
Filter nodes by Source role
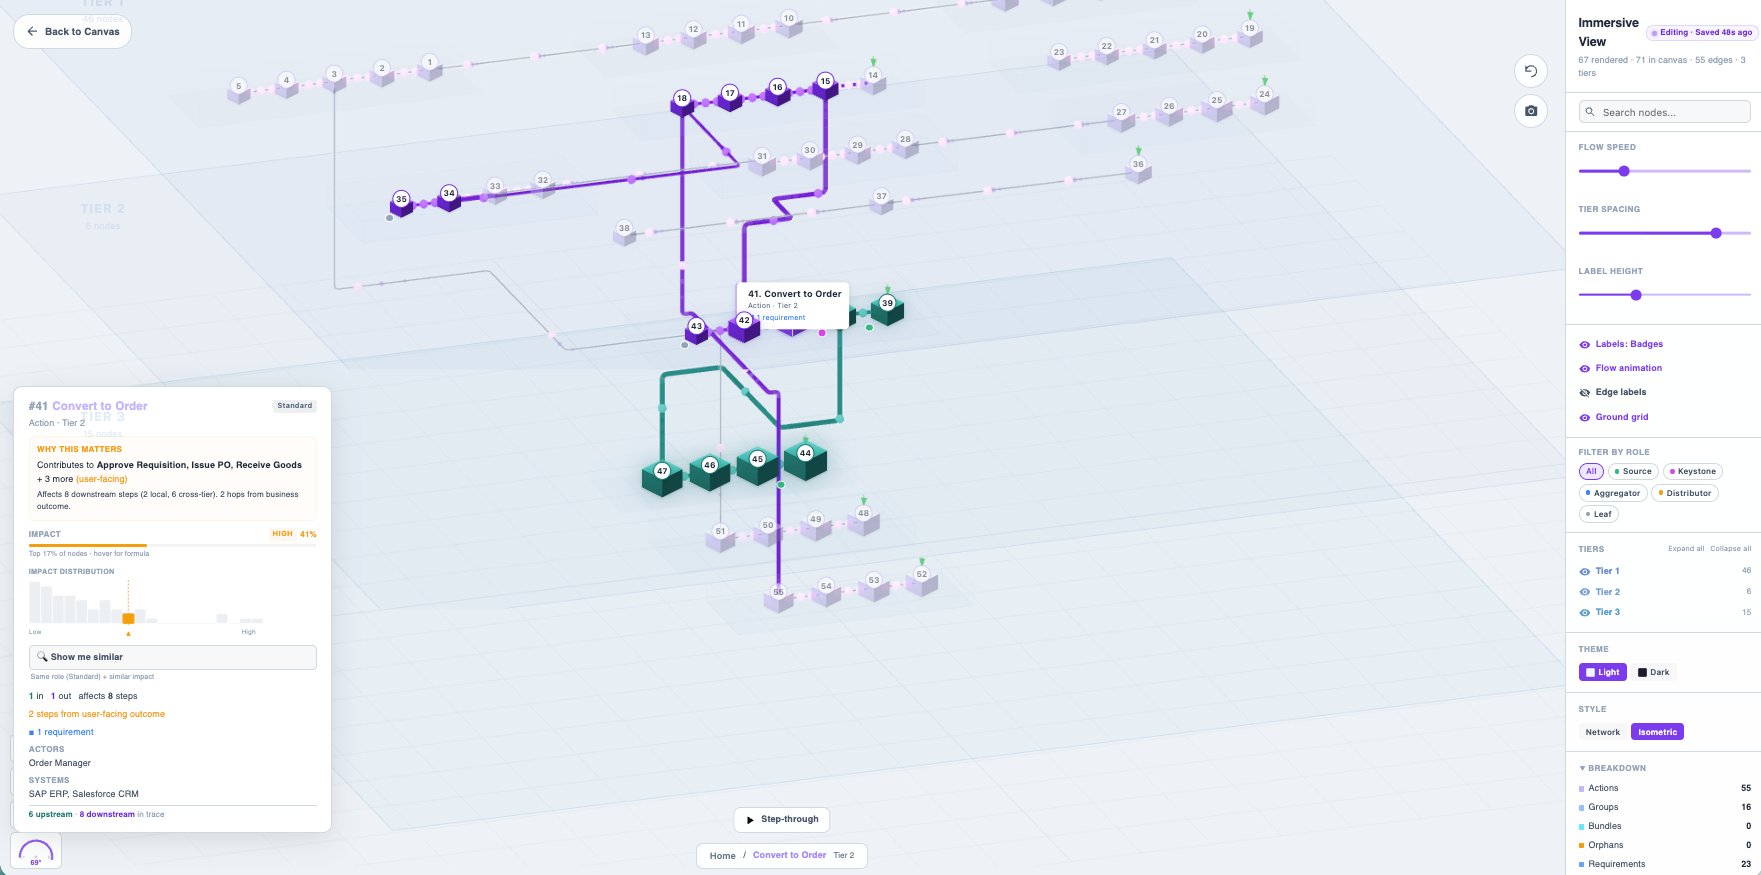tap(1633, 471)
